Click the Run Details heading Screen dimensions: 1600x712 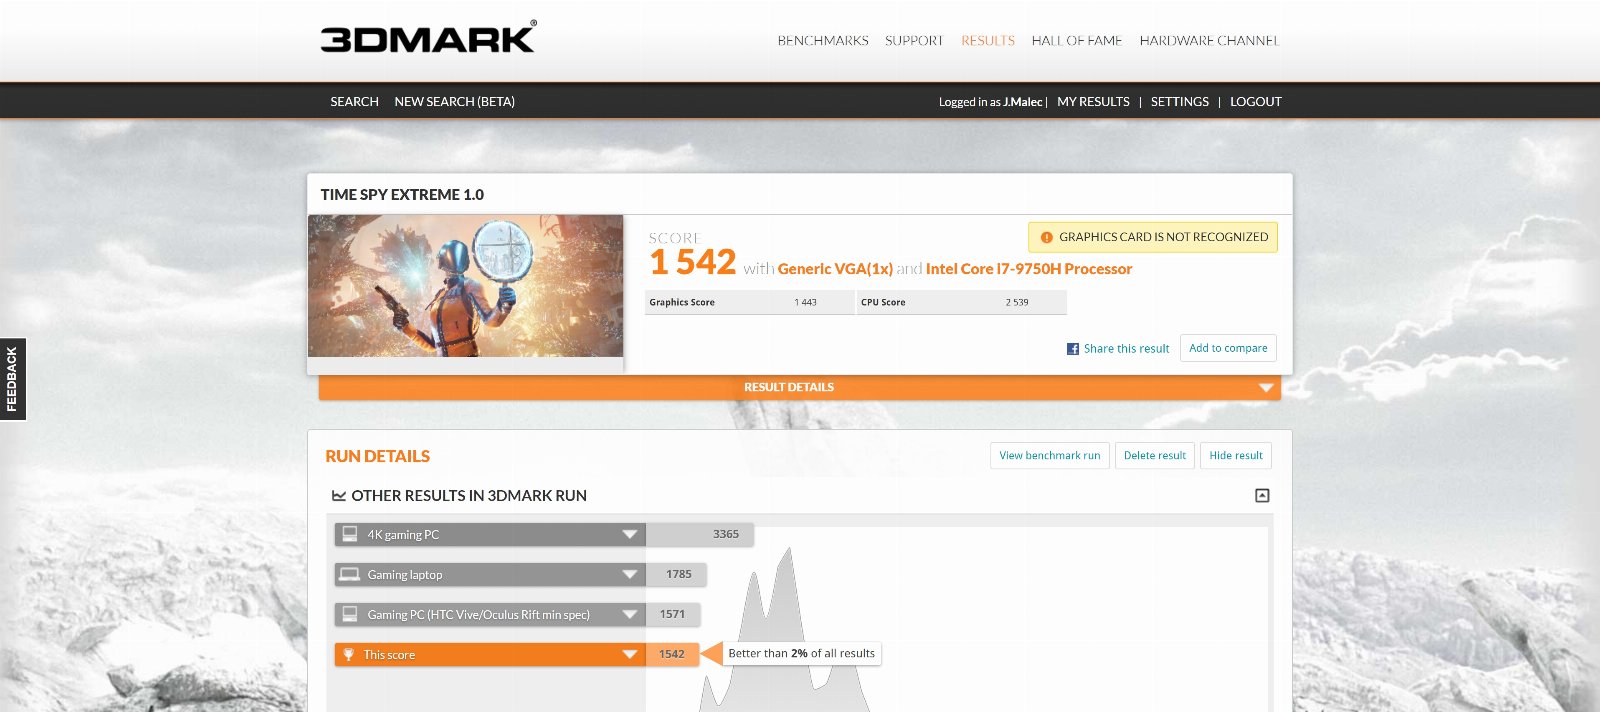pyautogui.click(x=377, y=456)
